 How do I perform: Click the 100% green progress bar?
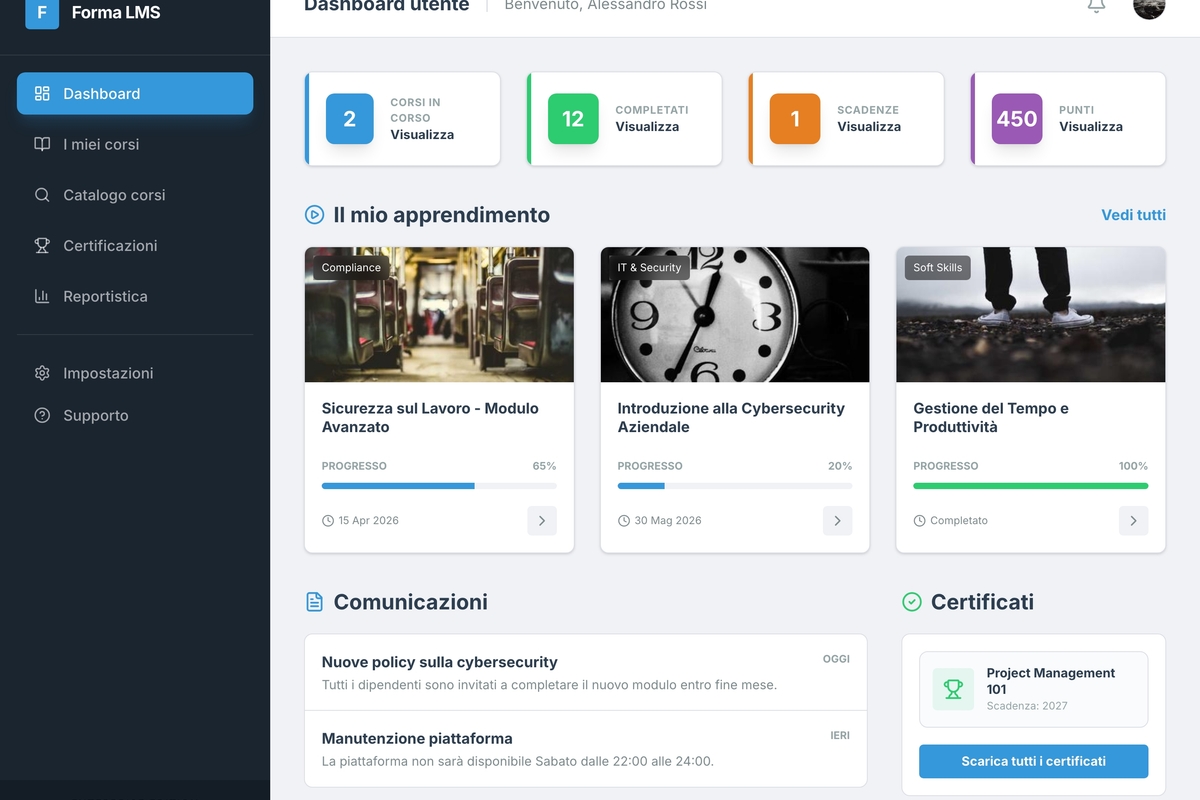pyautogui.click(x=1031, y=486)
